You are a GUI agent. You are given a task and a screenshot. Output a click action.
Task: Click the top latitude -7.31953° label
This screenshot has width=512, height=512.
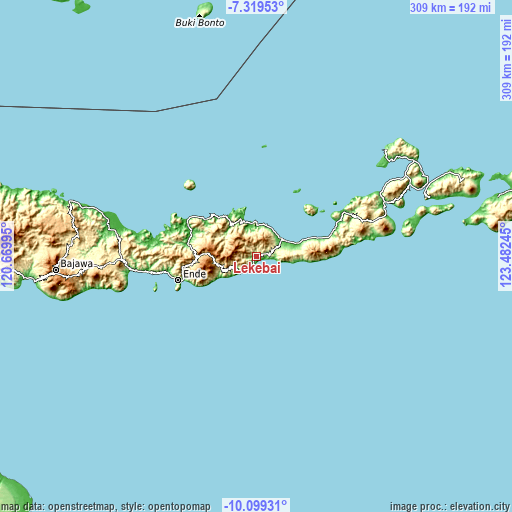256,7
